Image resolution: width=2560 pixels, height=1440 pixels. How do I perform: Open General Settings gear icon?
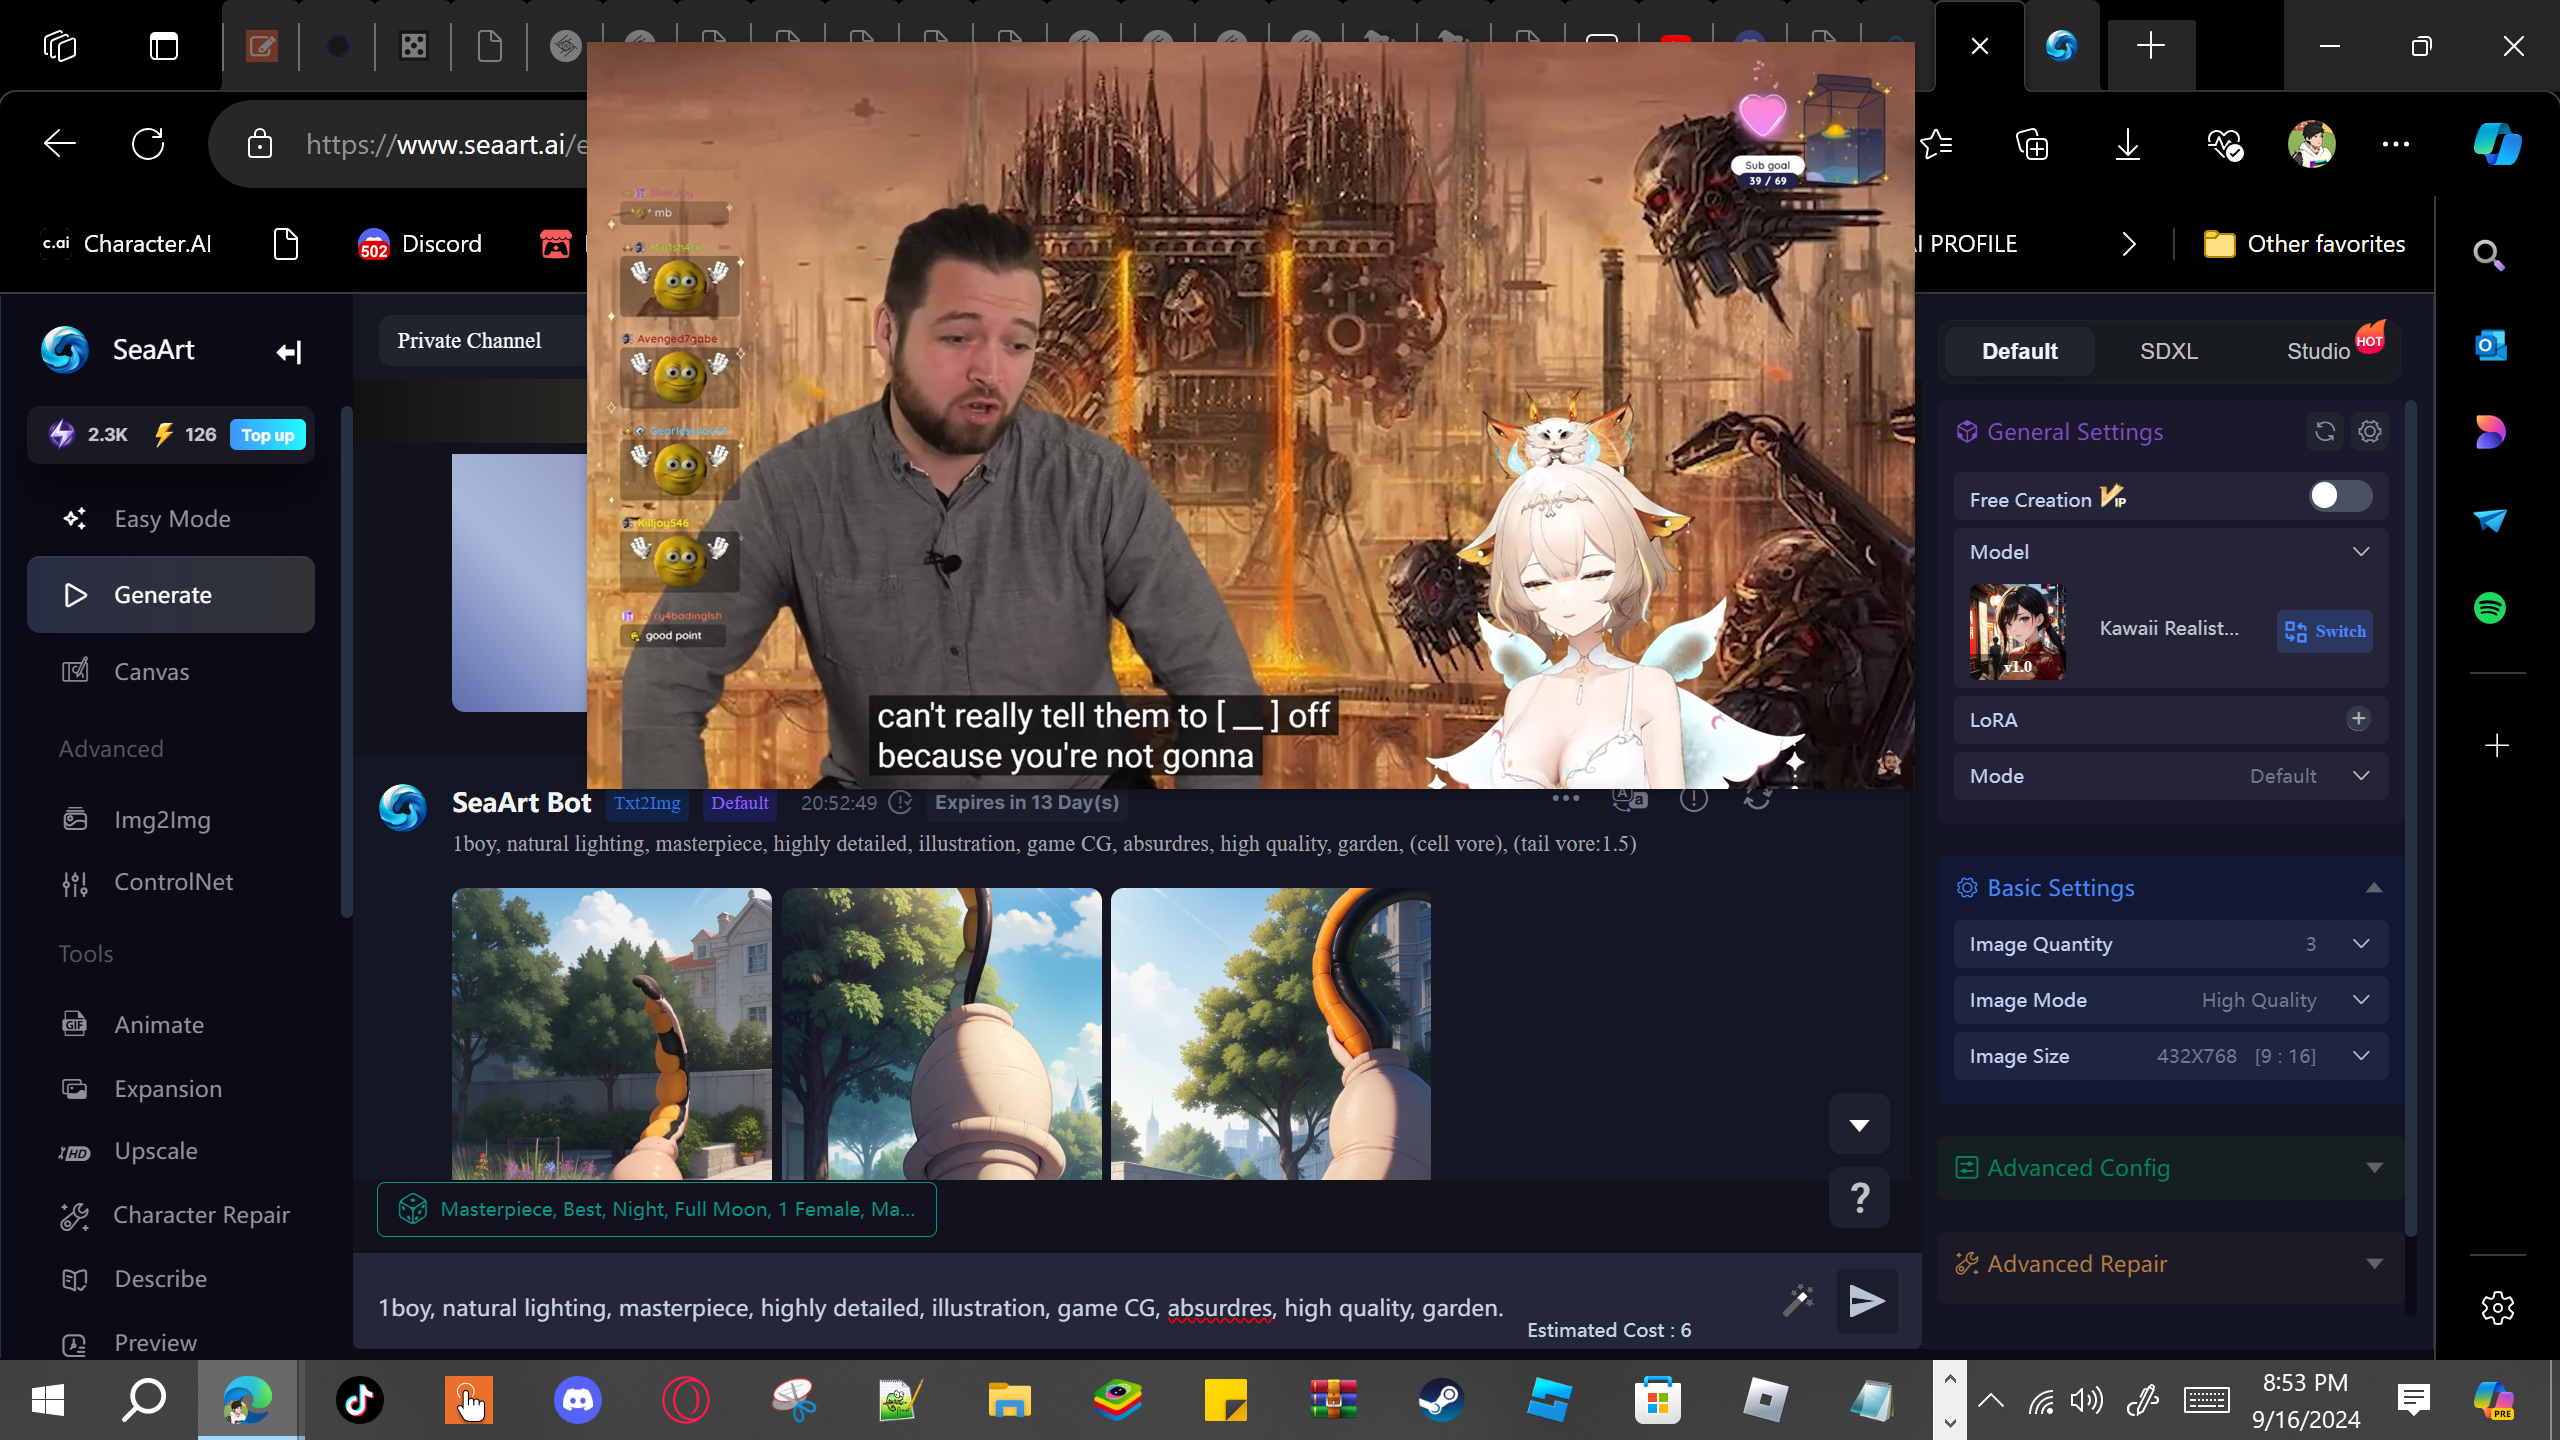[x=2370, y=432]
